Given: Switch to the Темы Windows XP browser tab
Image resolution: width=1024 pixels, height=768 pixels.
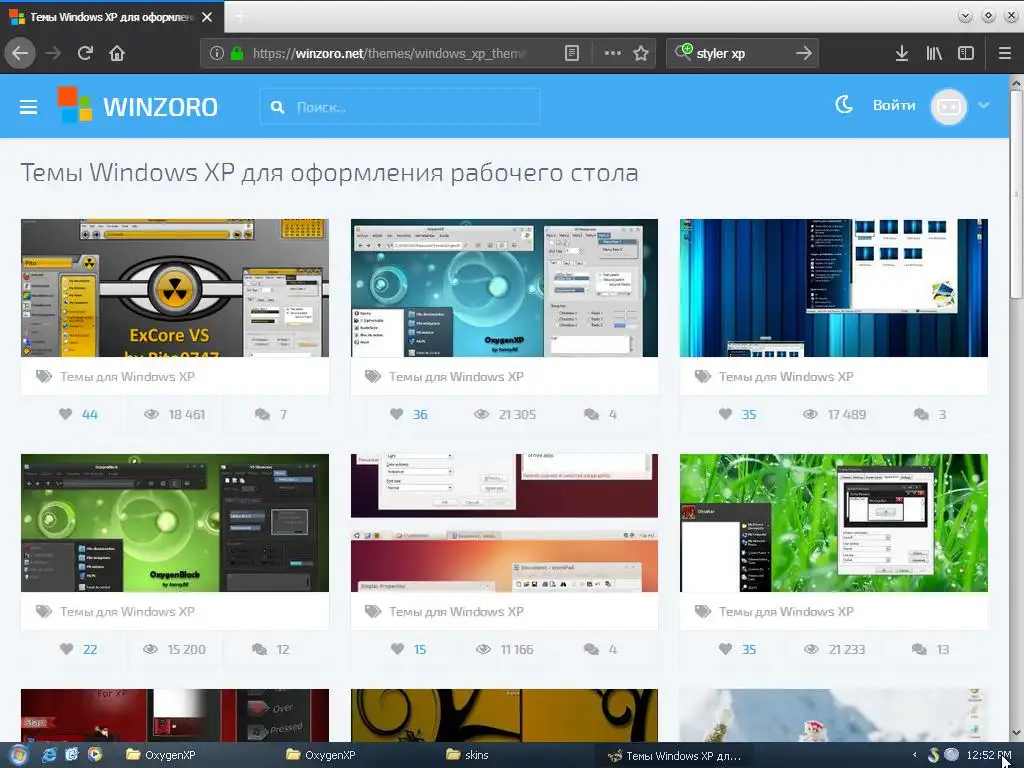Looking at the screenshot, I should click(x=112, y=17).
